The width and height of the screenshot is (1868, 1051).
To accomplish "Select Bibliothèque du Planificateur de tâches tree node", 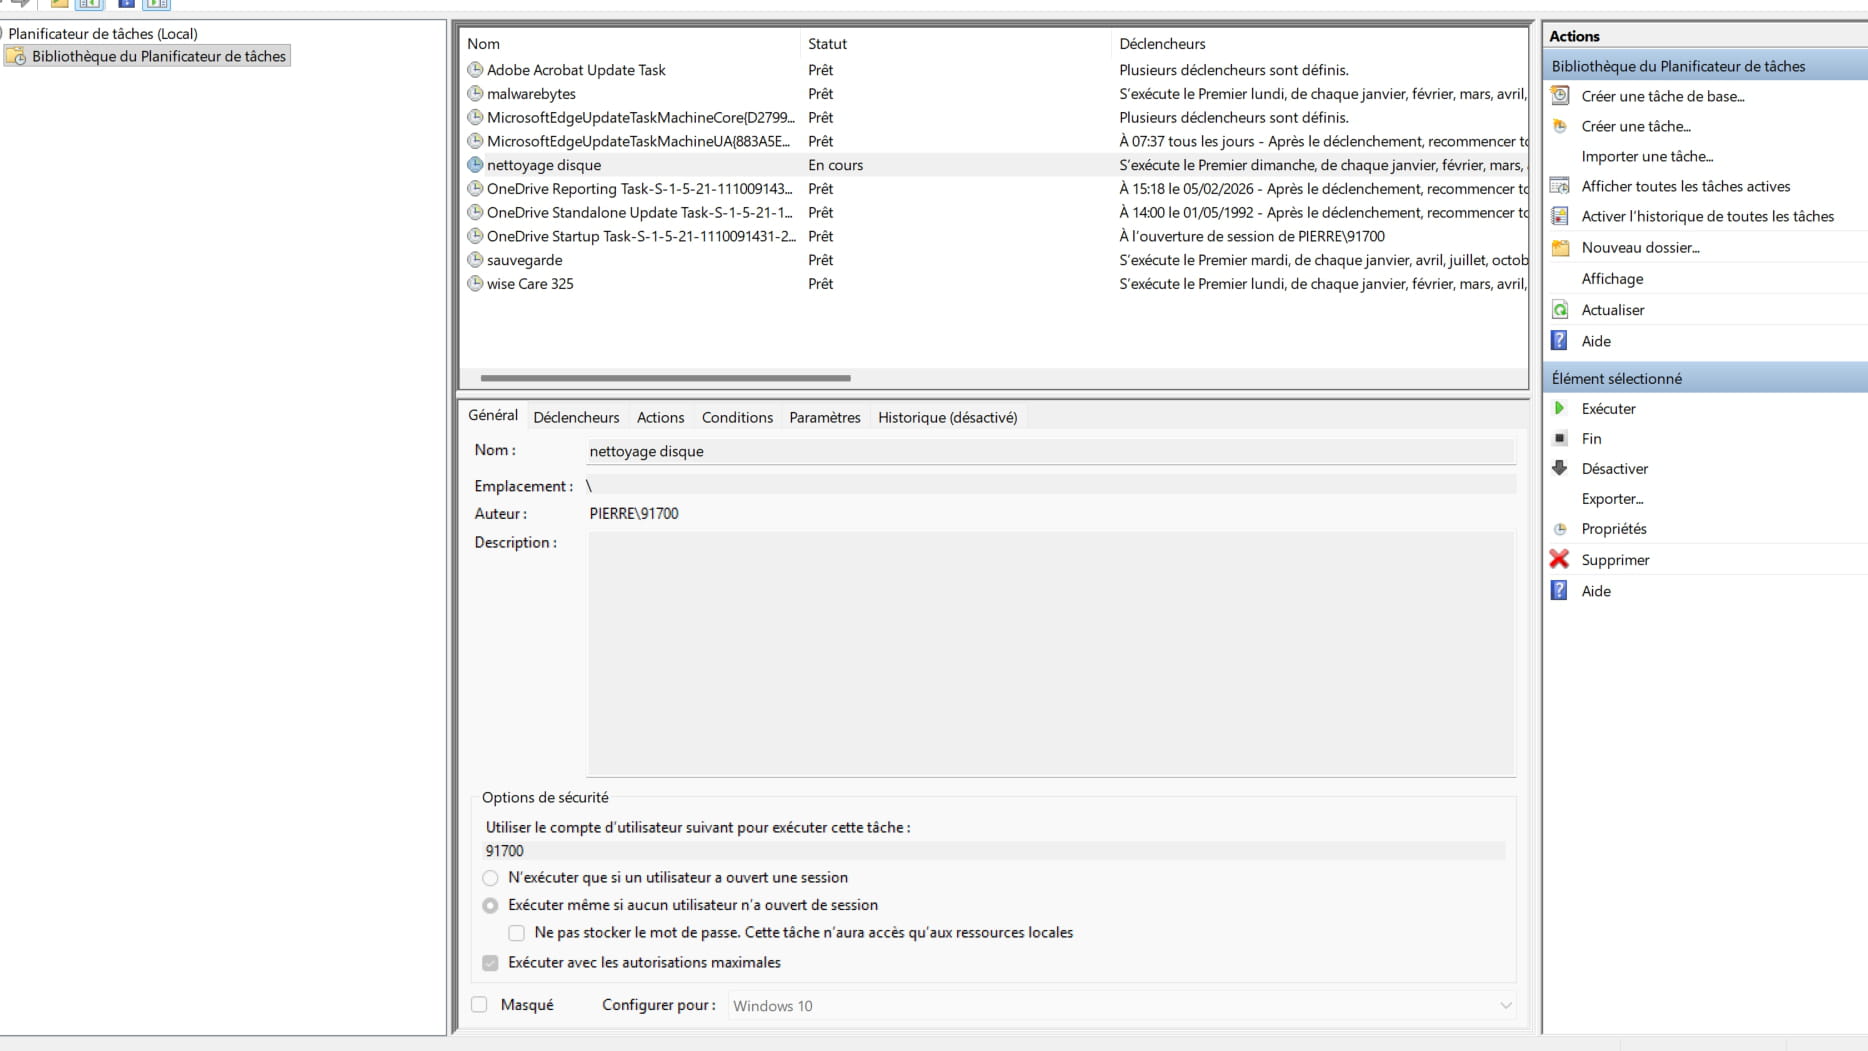I will click(x=158, y=57).
